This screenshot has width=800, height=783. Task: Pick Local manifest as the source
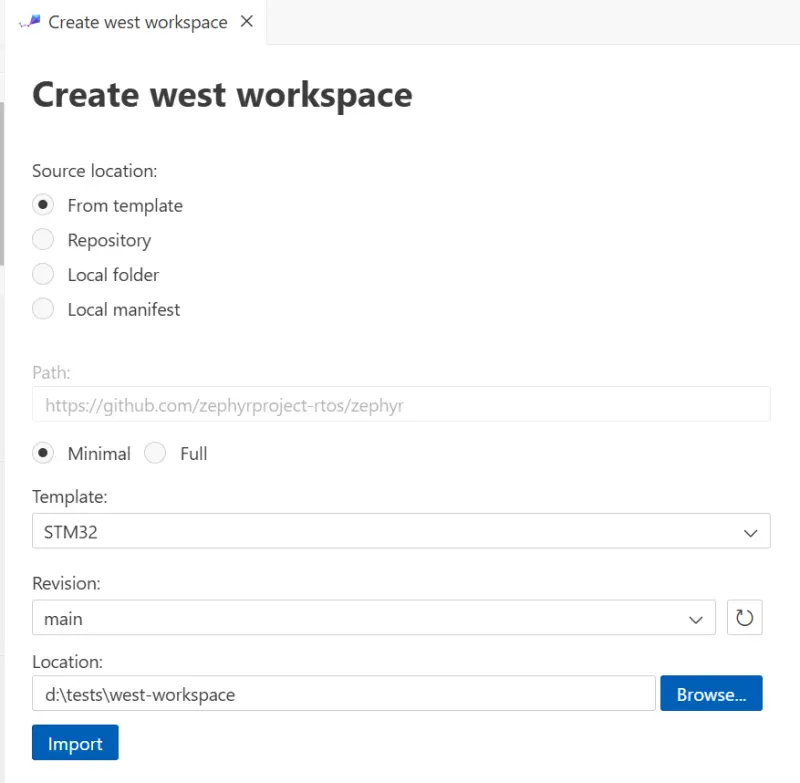43,309
